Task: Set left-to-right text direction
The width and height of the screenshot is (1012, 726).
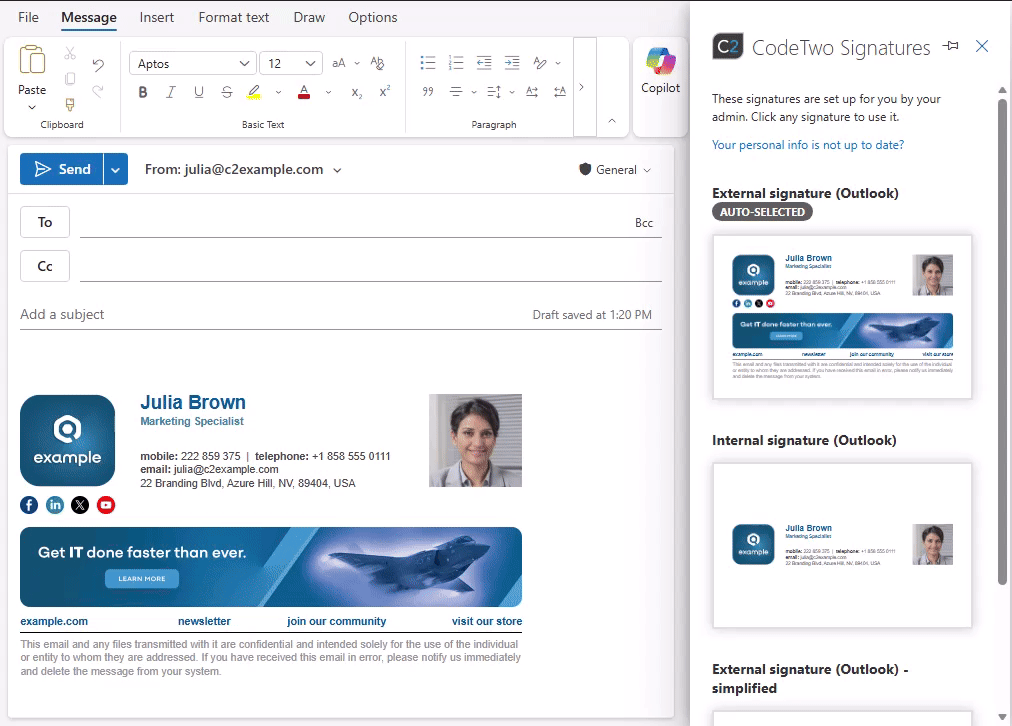Action: [x=532, y=92]
